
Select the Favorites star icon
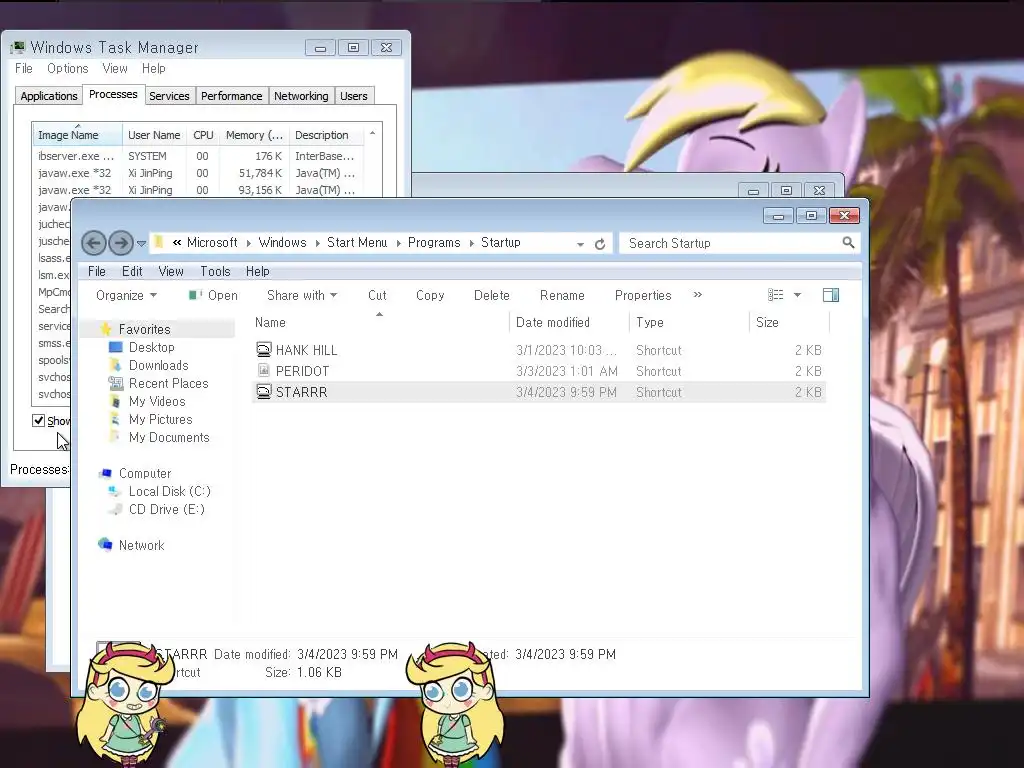[106, 329]
